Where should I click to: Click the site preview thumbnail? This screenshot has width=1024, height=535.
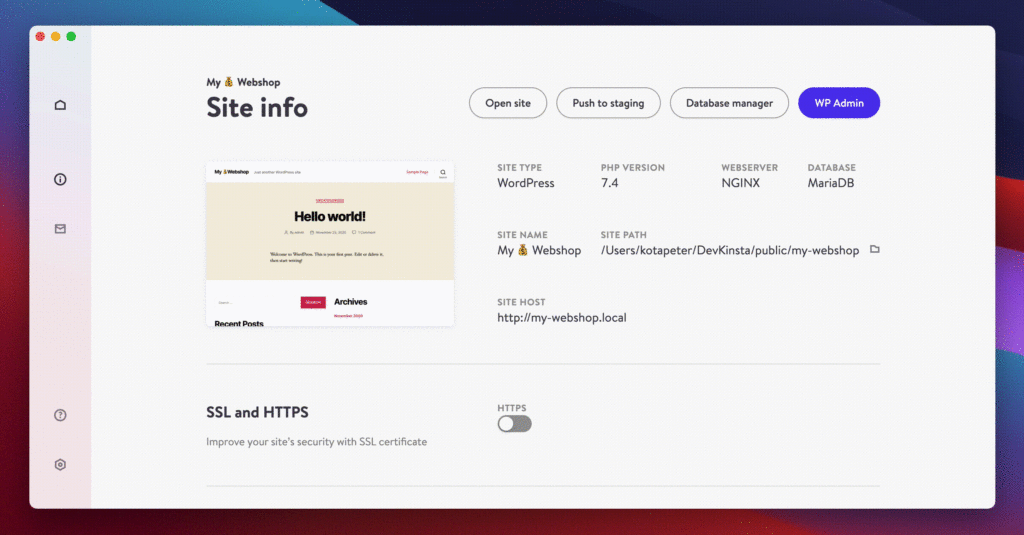[x=330, y=244]
